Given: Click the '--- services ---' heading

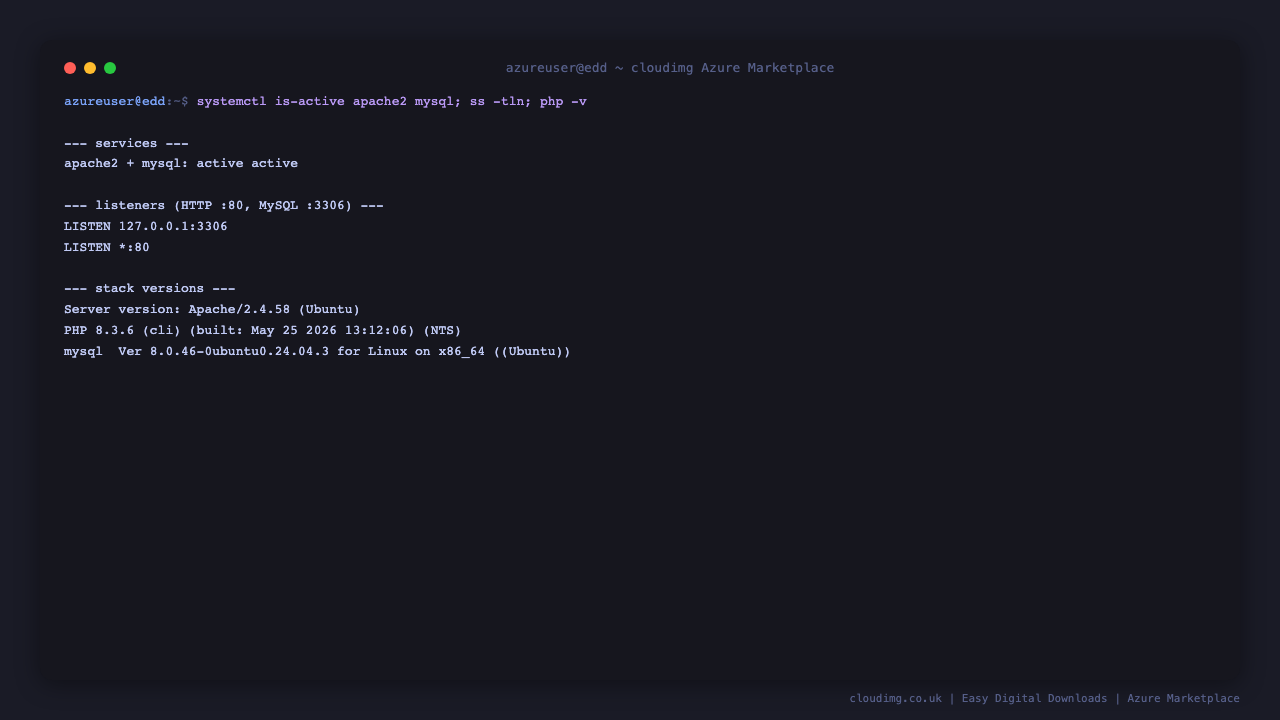Looking at the screenshot, I should point(126,144).
